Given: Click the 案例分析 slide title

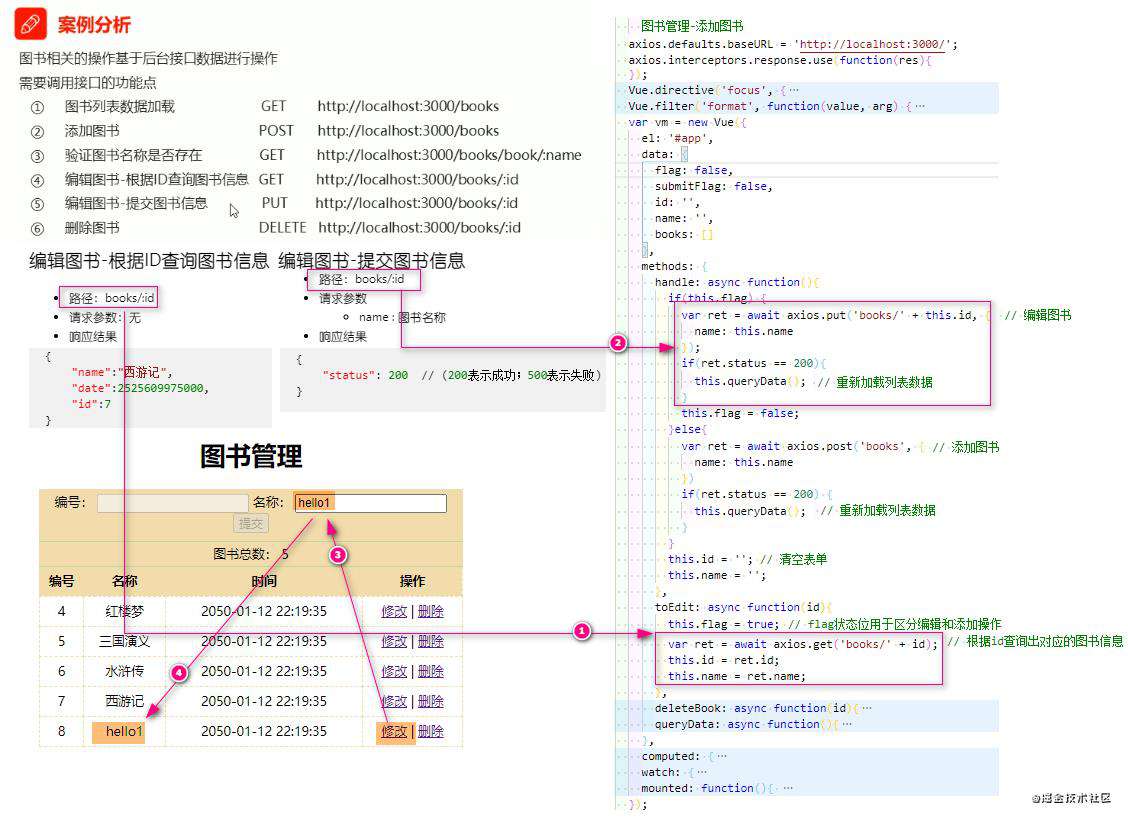Looking at the screenshot, I should coord(94,25).
